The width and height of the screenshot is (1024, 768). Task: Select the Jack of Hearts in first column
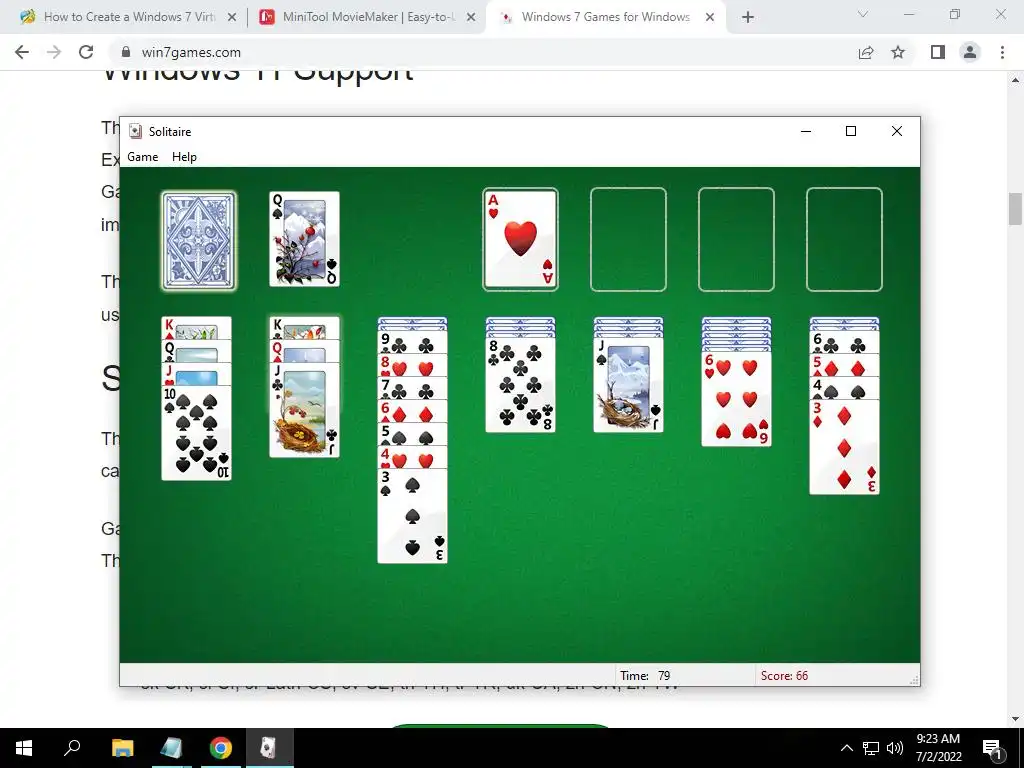pos(197,374)
